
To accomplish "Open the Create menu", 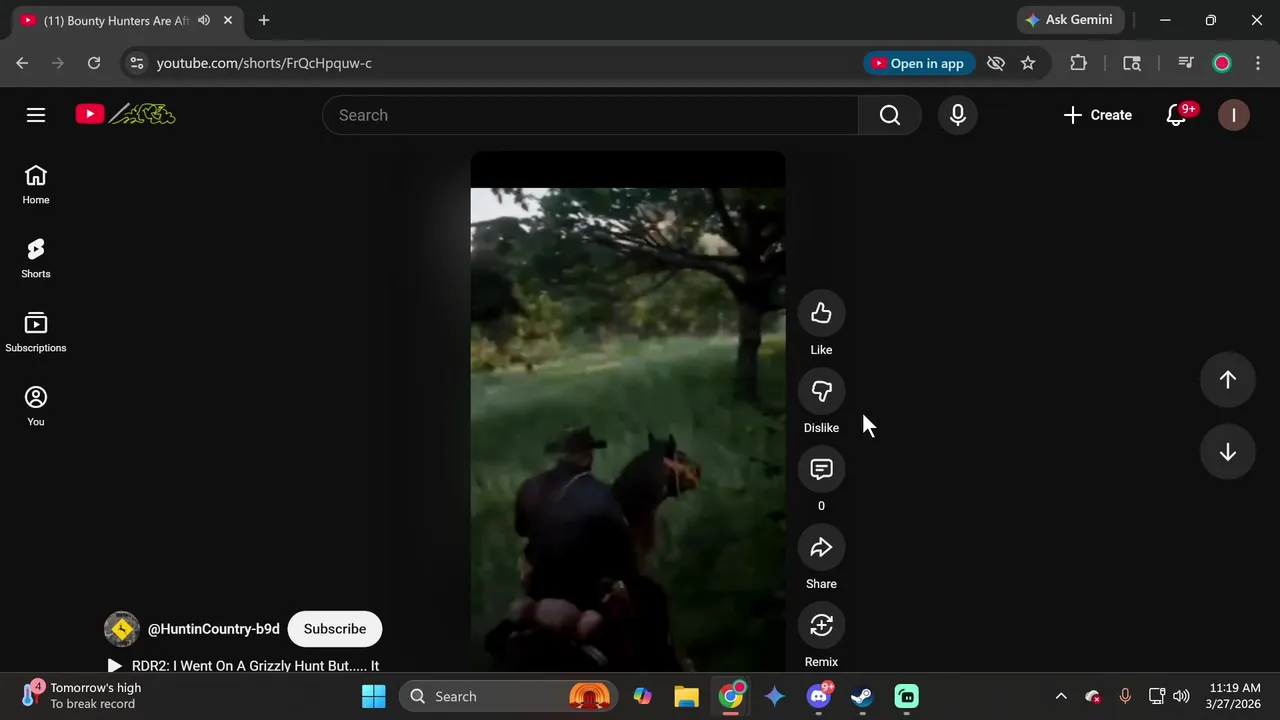I will (x=1098, y=115).
